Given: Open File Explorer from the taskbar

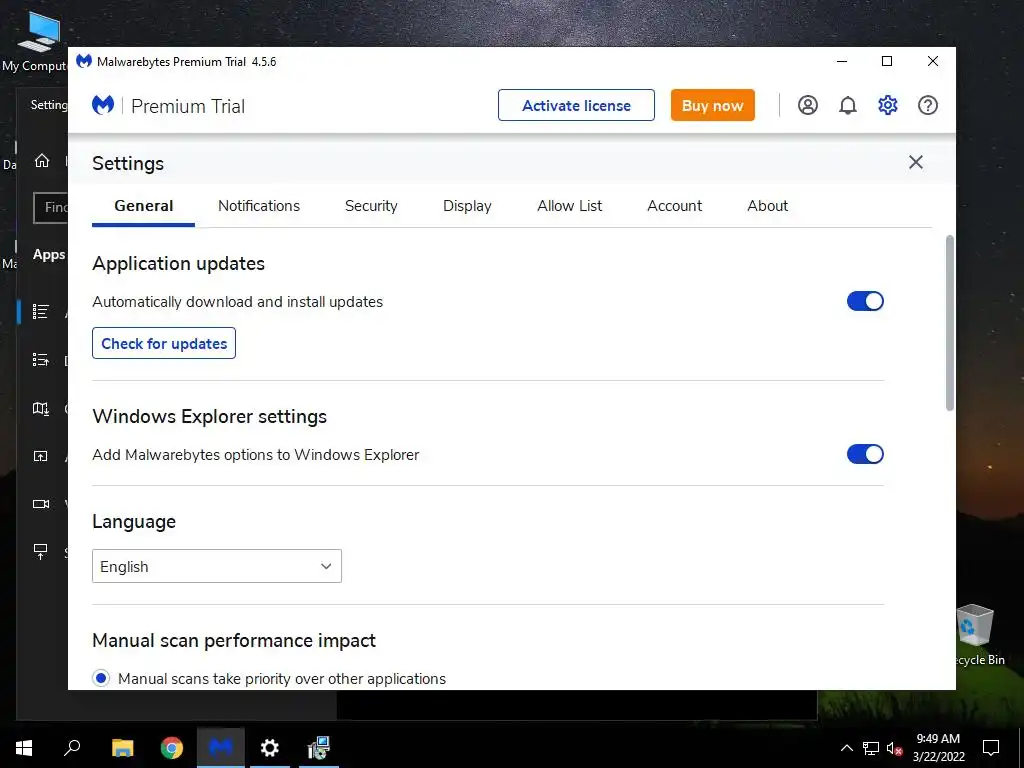Looking at the screenshot, I should click(x=122, y=748).
